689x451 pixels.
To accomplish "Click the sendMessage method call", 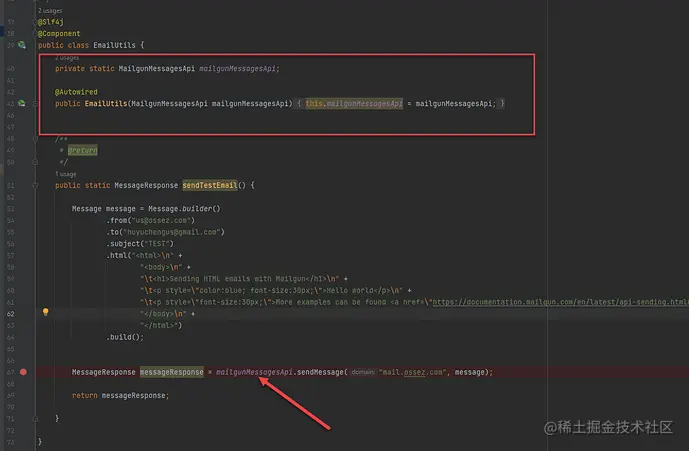I will point(320,372).
